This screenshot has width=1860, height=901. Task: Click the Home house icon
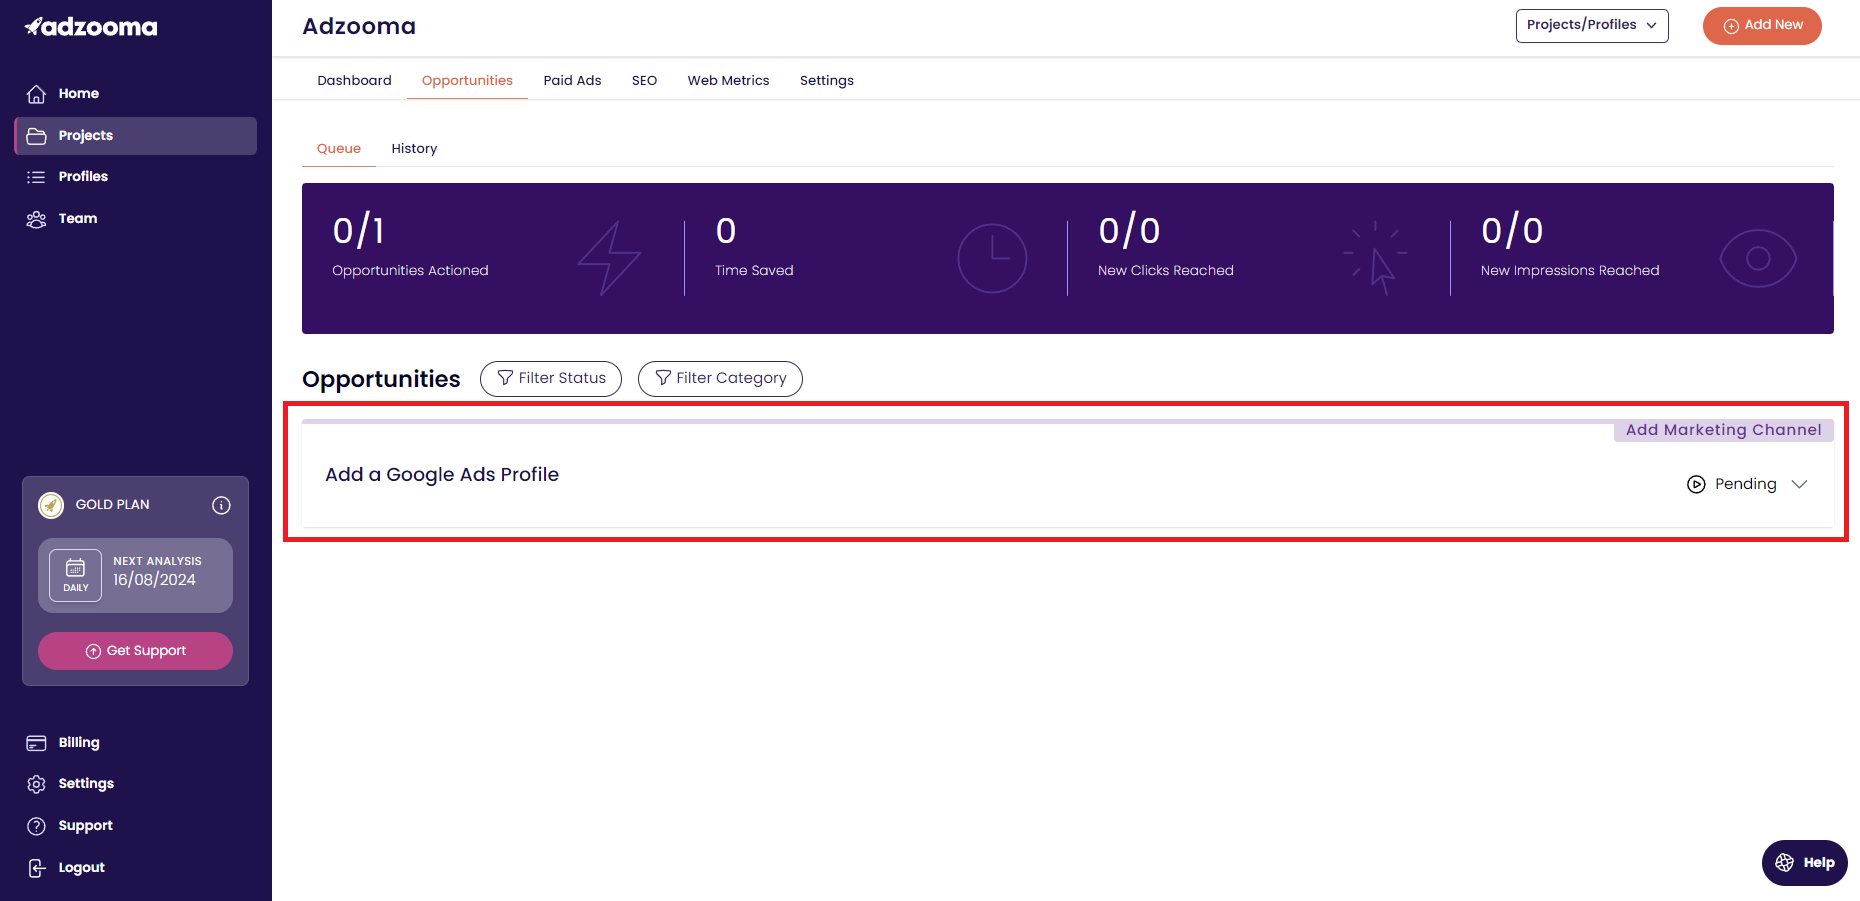click(36, 94)
